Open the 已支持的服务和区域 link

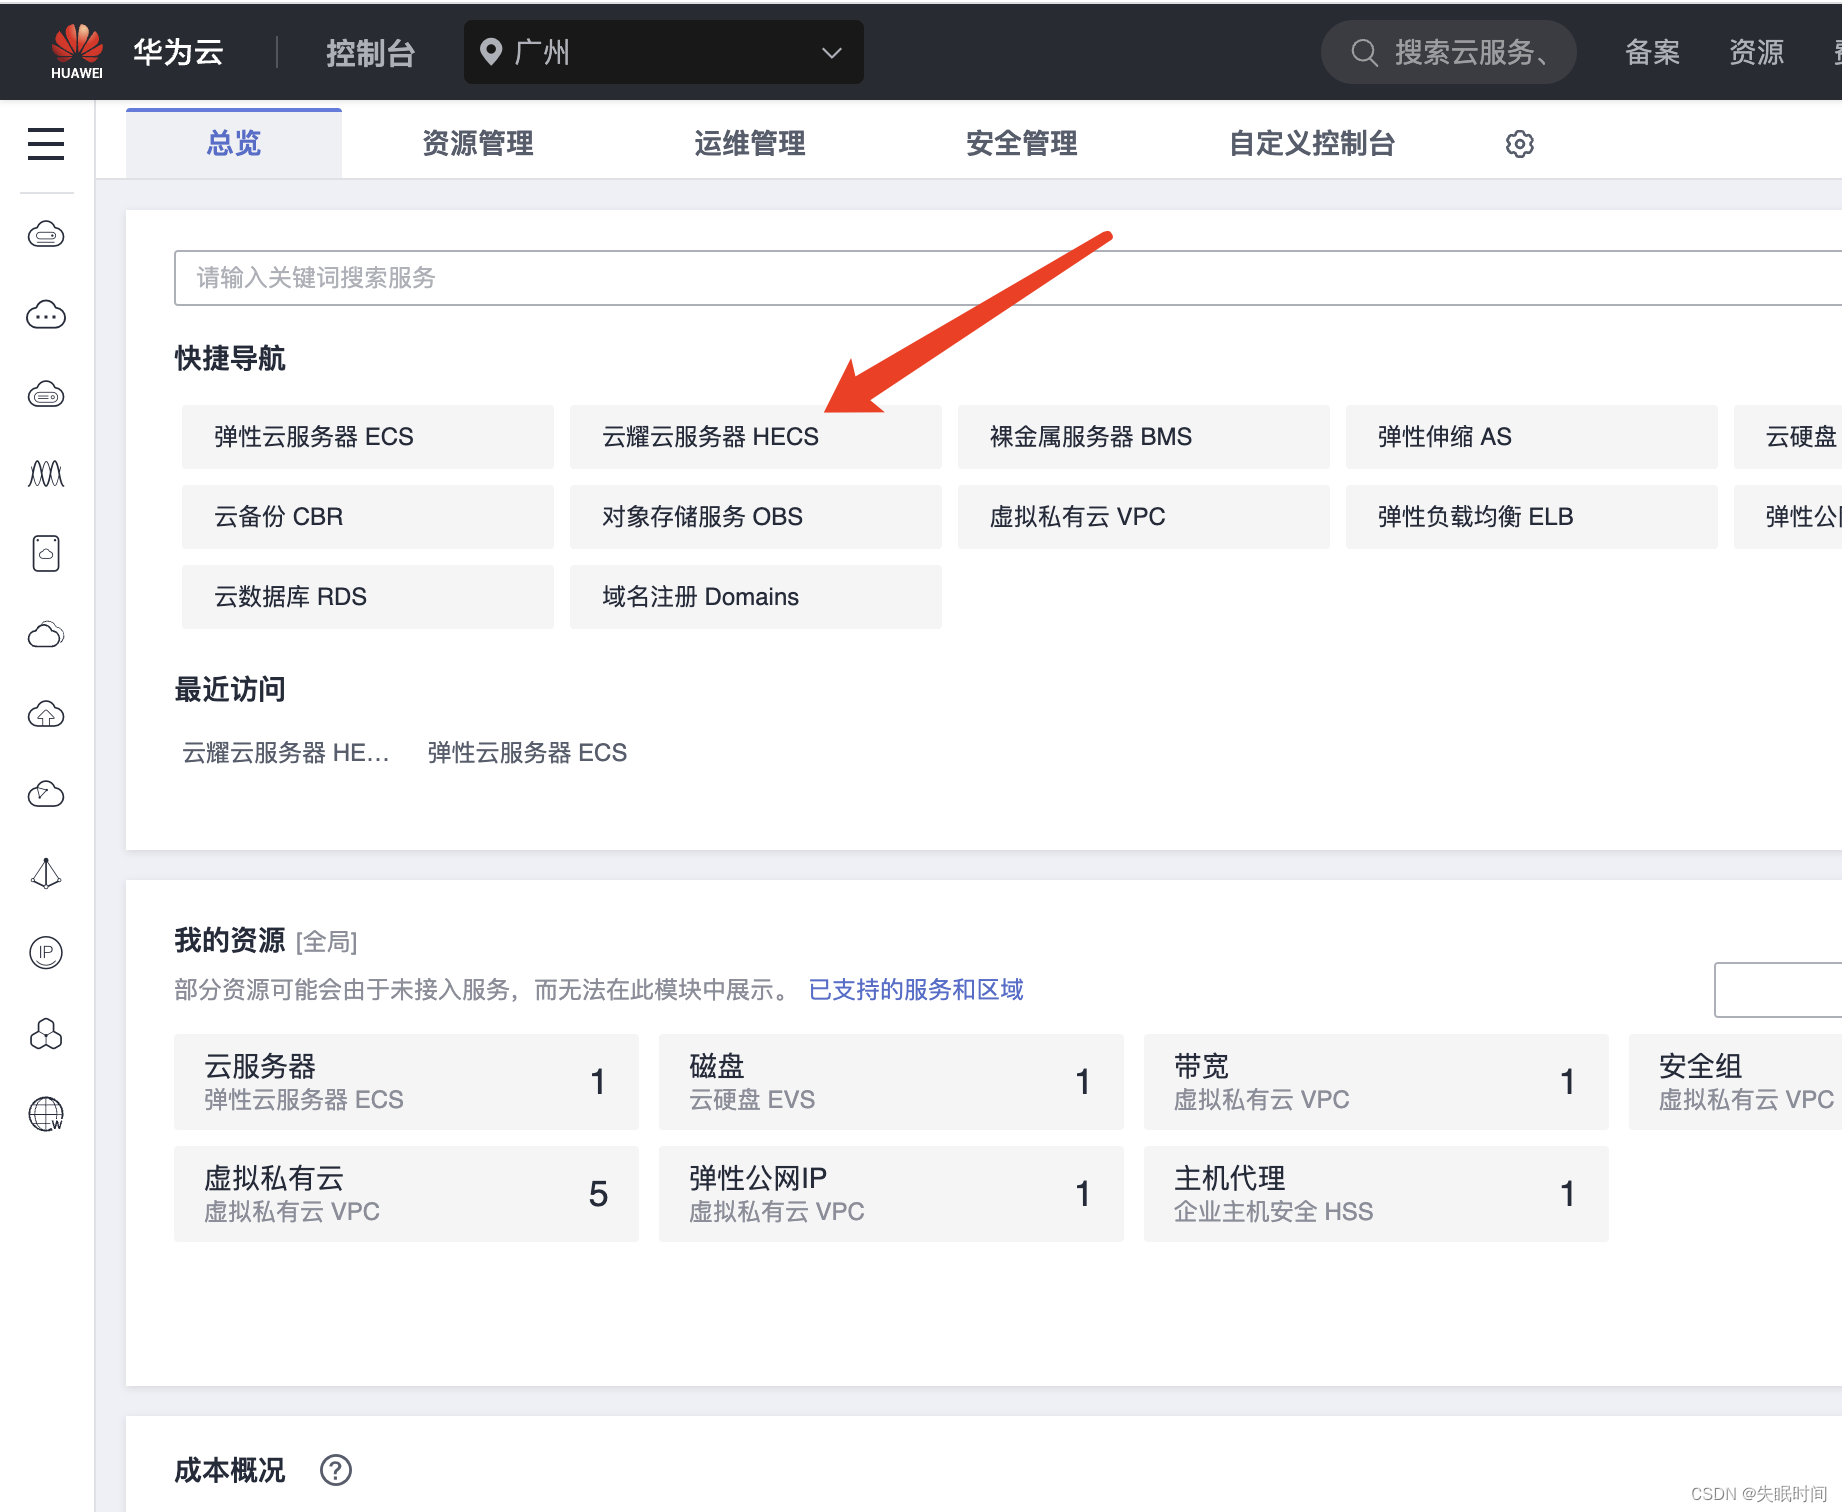[916, 990]
